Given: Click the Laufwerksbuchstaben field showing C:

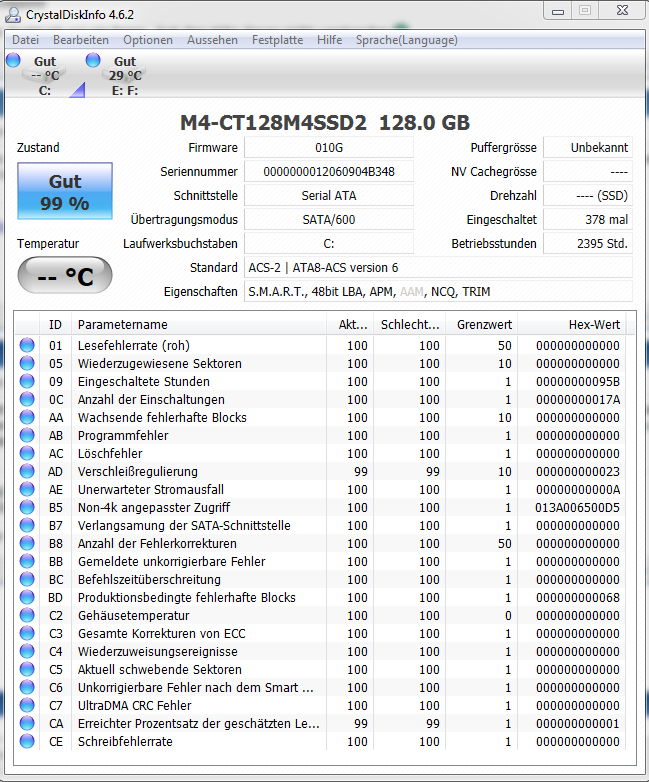Looking at the screenshot, I should pyautogui.click(x=329, y=243).
